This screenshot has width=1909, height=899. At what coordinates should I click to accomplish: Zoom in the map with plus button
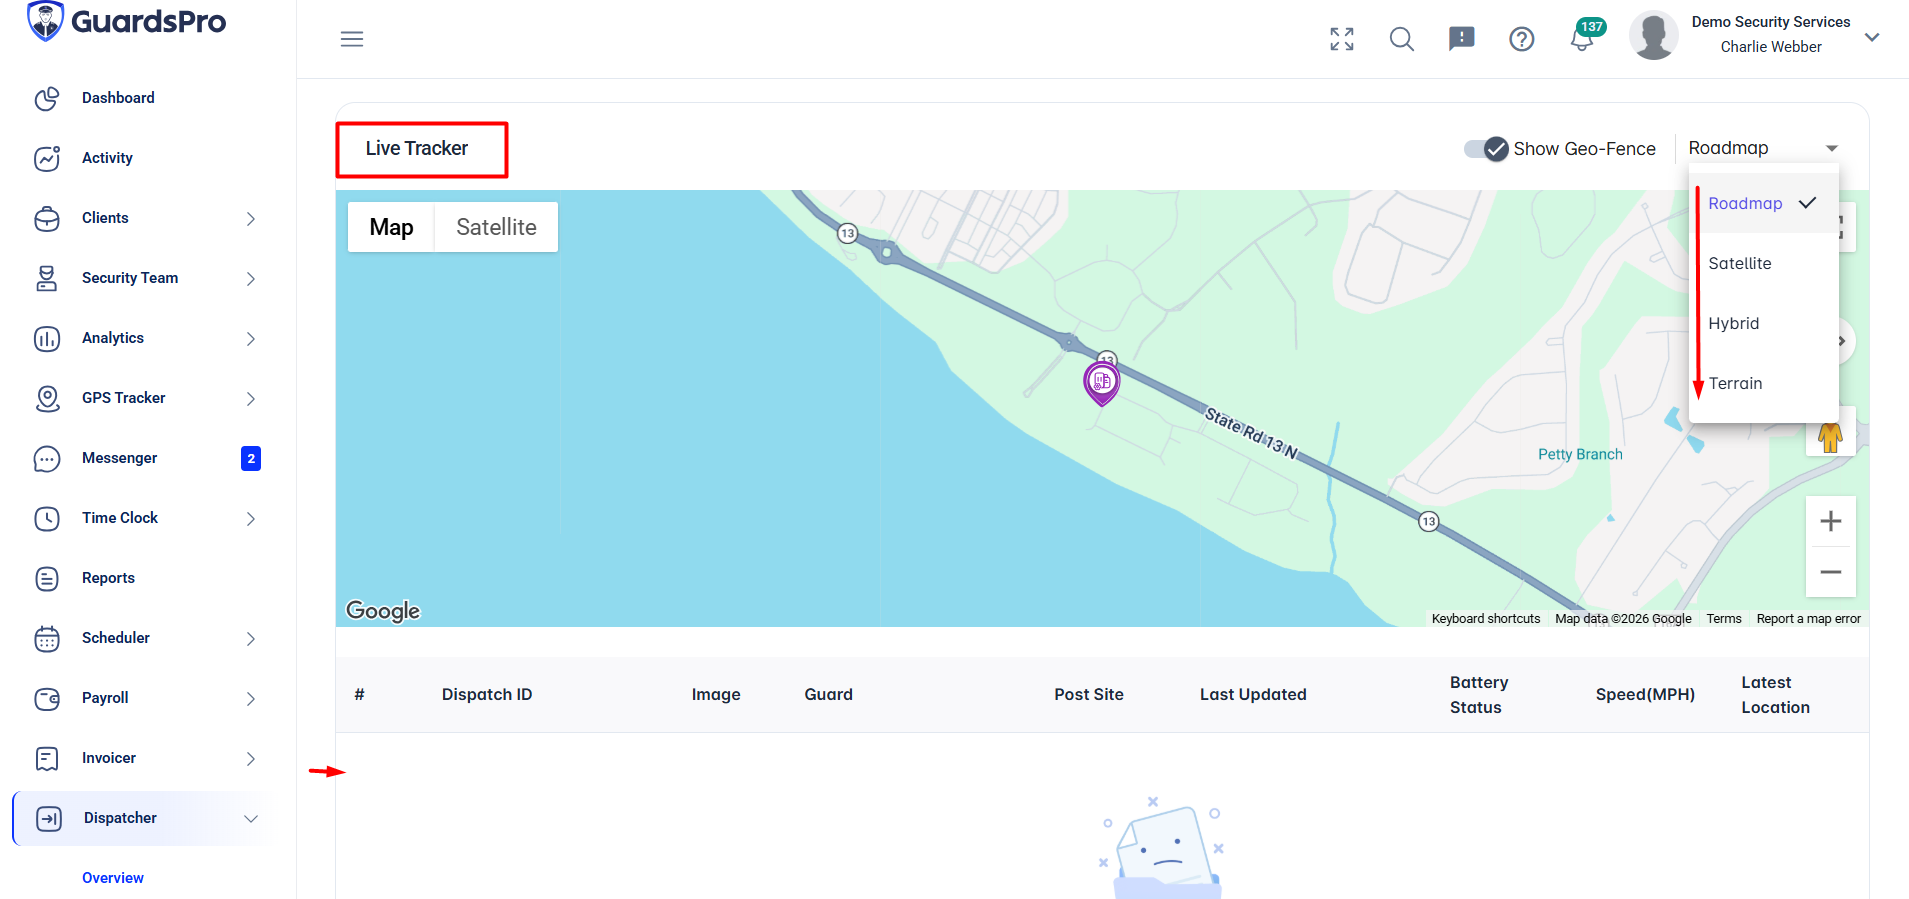coord(1830,521)
